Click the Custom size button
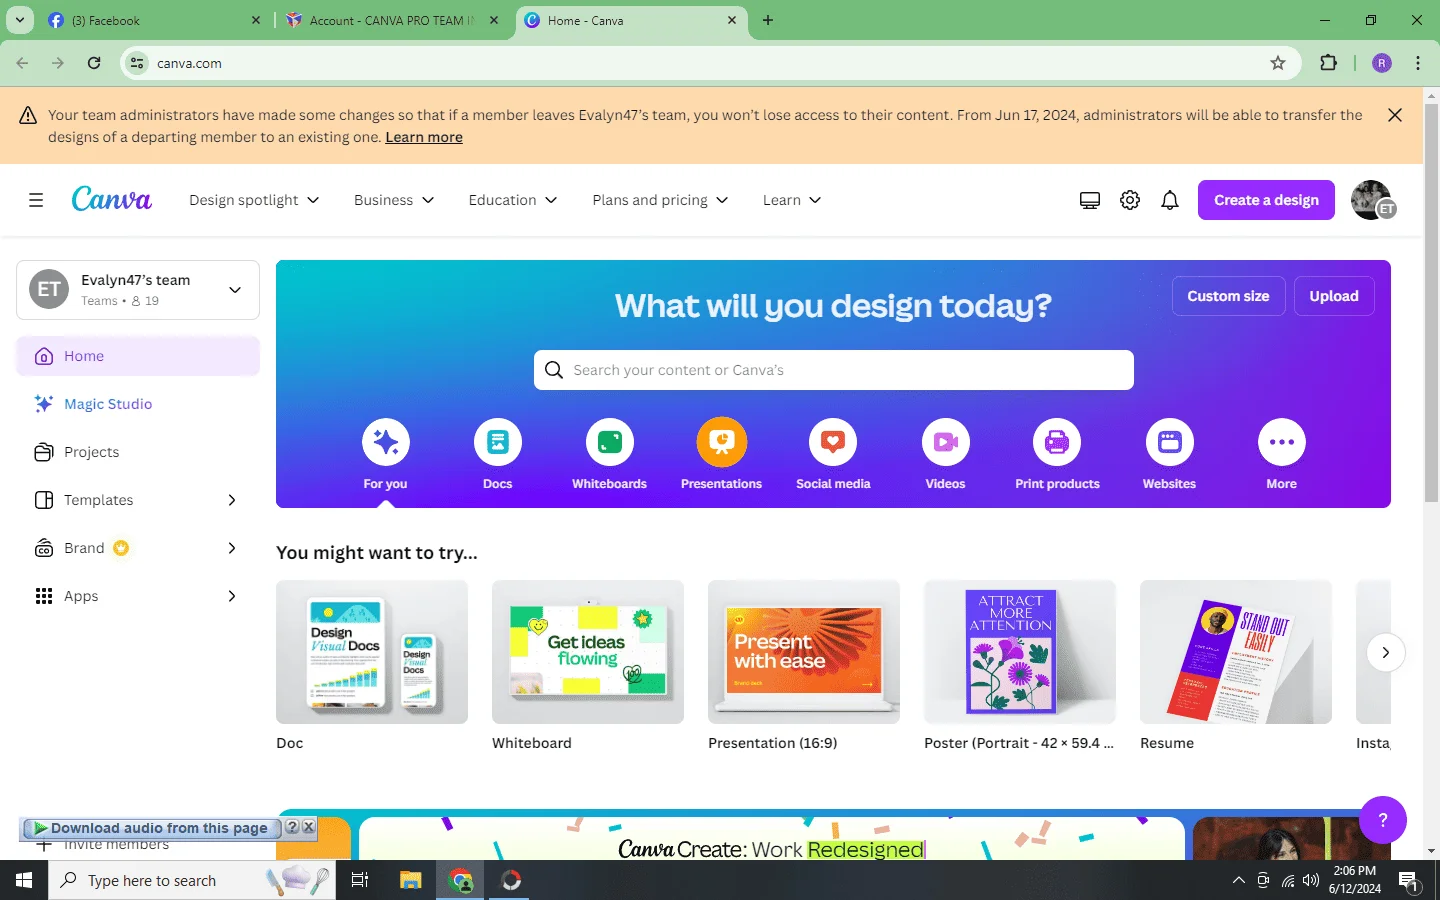 coord(1228,296)
